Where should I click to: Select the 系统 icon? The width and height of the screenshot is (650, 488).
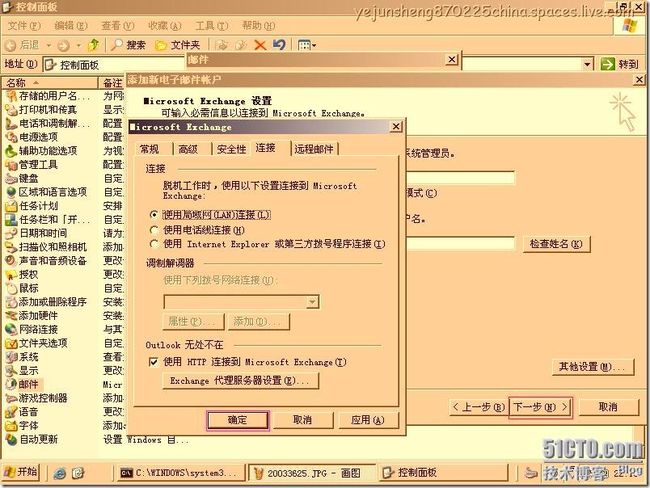pos(11,357)
